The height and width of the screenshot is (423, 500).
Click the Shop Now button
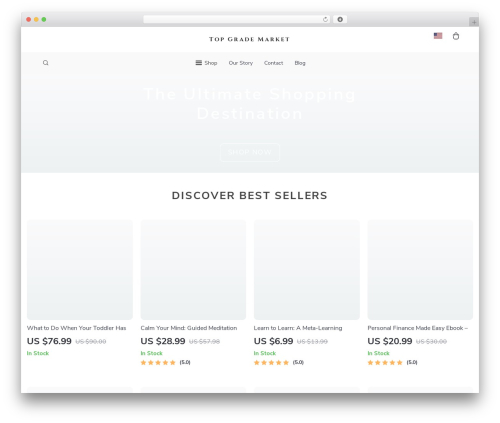250,152
